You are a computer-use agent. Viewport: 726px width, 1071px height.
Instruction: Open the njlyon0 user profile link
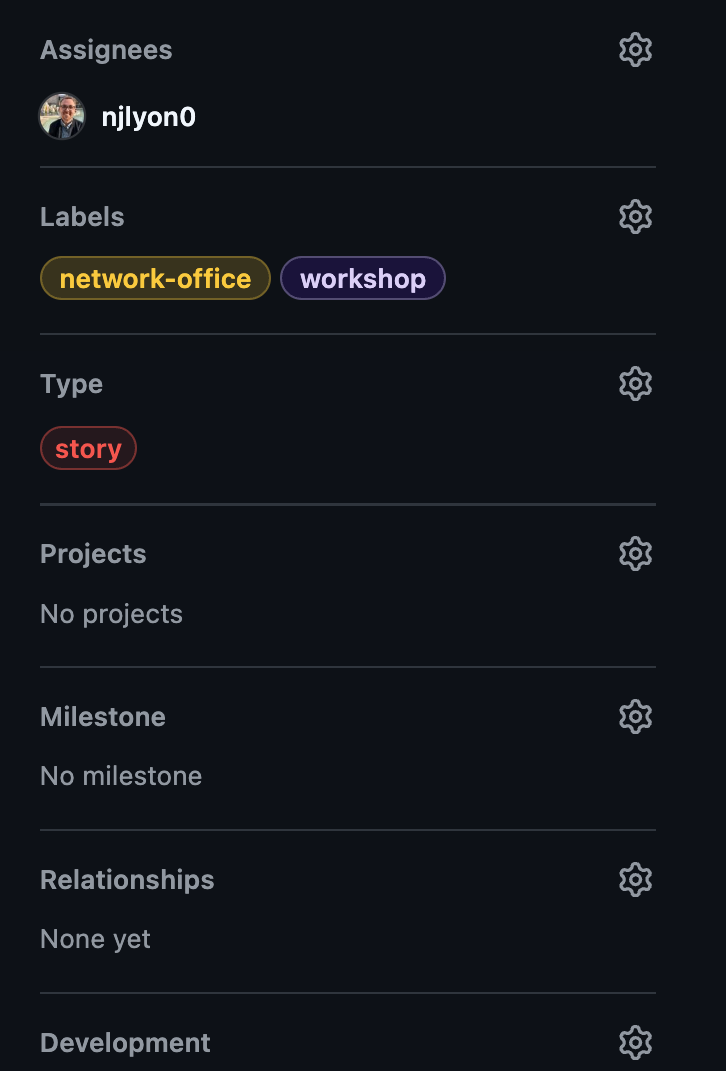(148, 117)
